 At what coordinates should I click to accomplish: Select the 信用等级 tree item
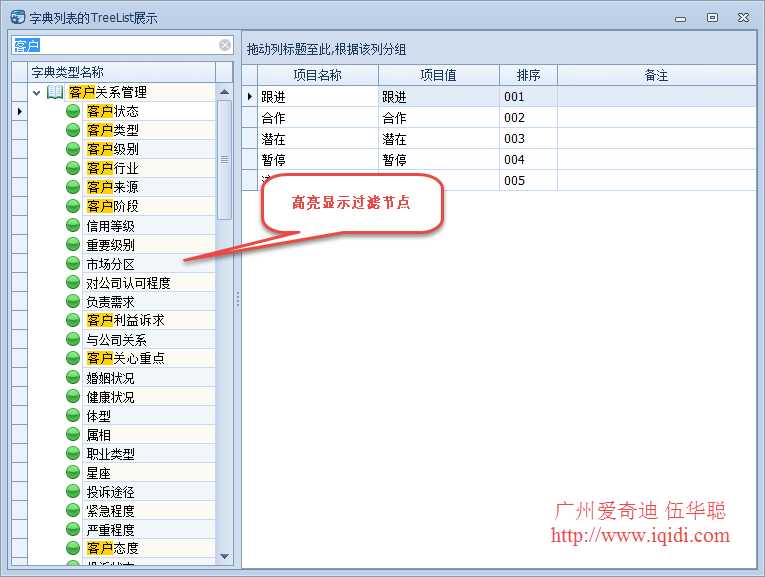(110, 226)
